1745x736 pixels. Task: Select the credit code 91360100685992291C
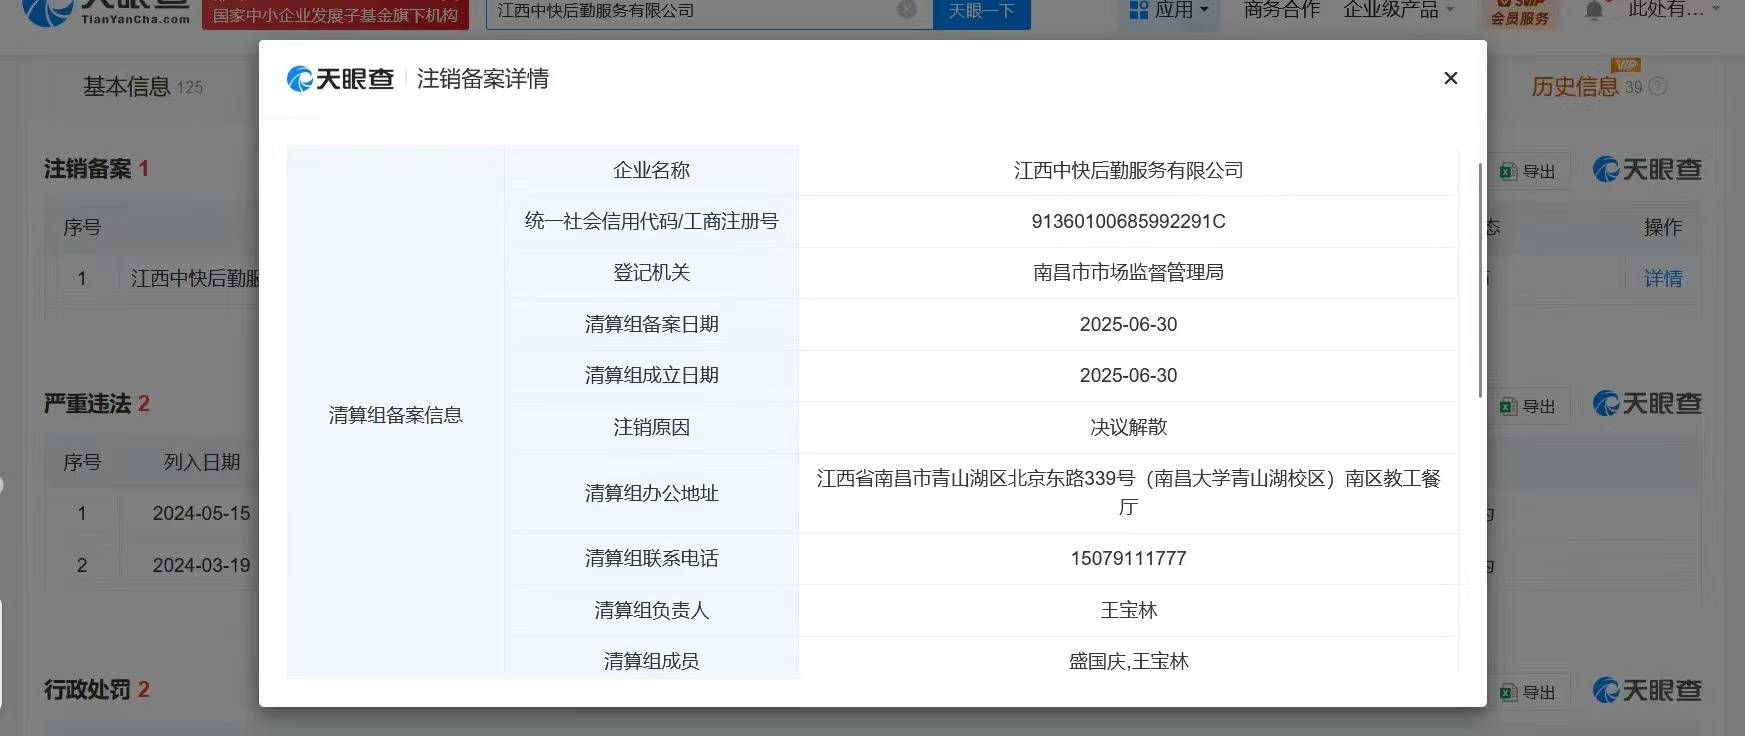[x=1129, y=221]
